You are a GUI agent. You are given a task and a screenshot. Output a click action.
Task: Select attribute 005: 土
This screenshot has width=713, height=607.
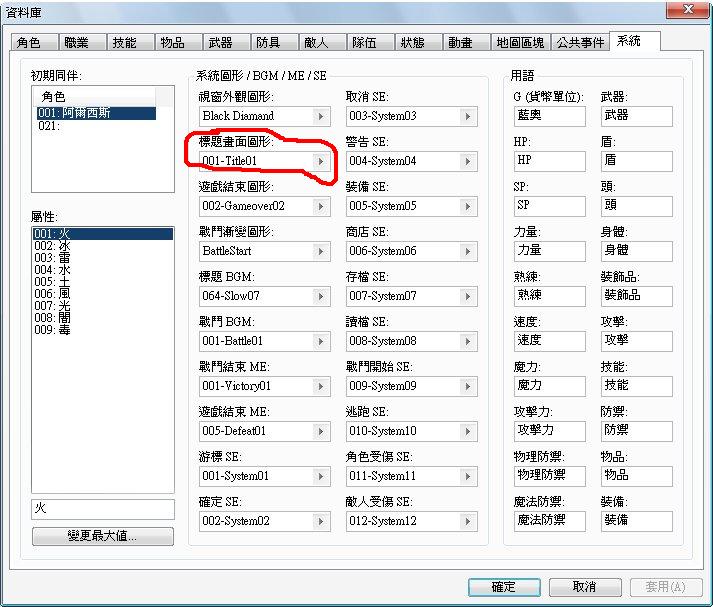103,282
